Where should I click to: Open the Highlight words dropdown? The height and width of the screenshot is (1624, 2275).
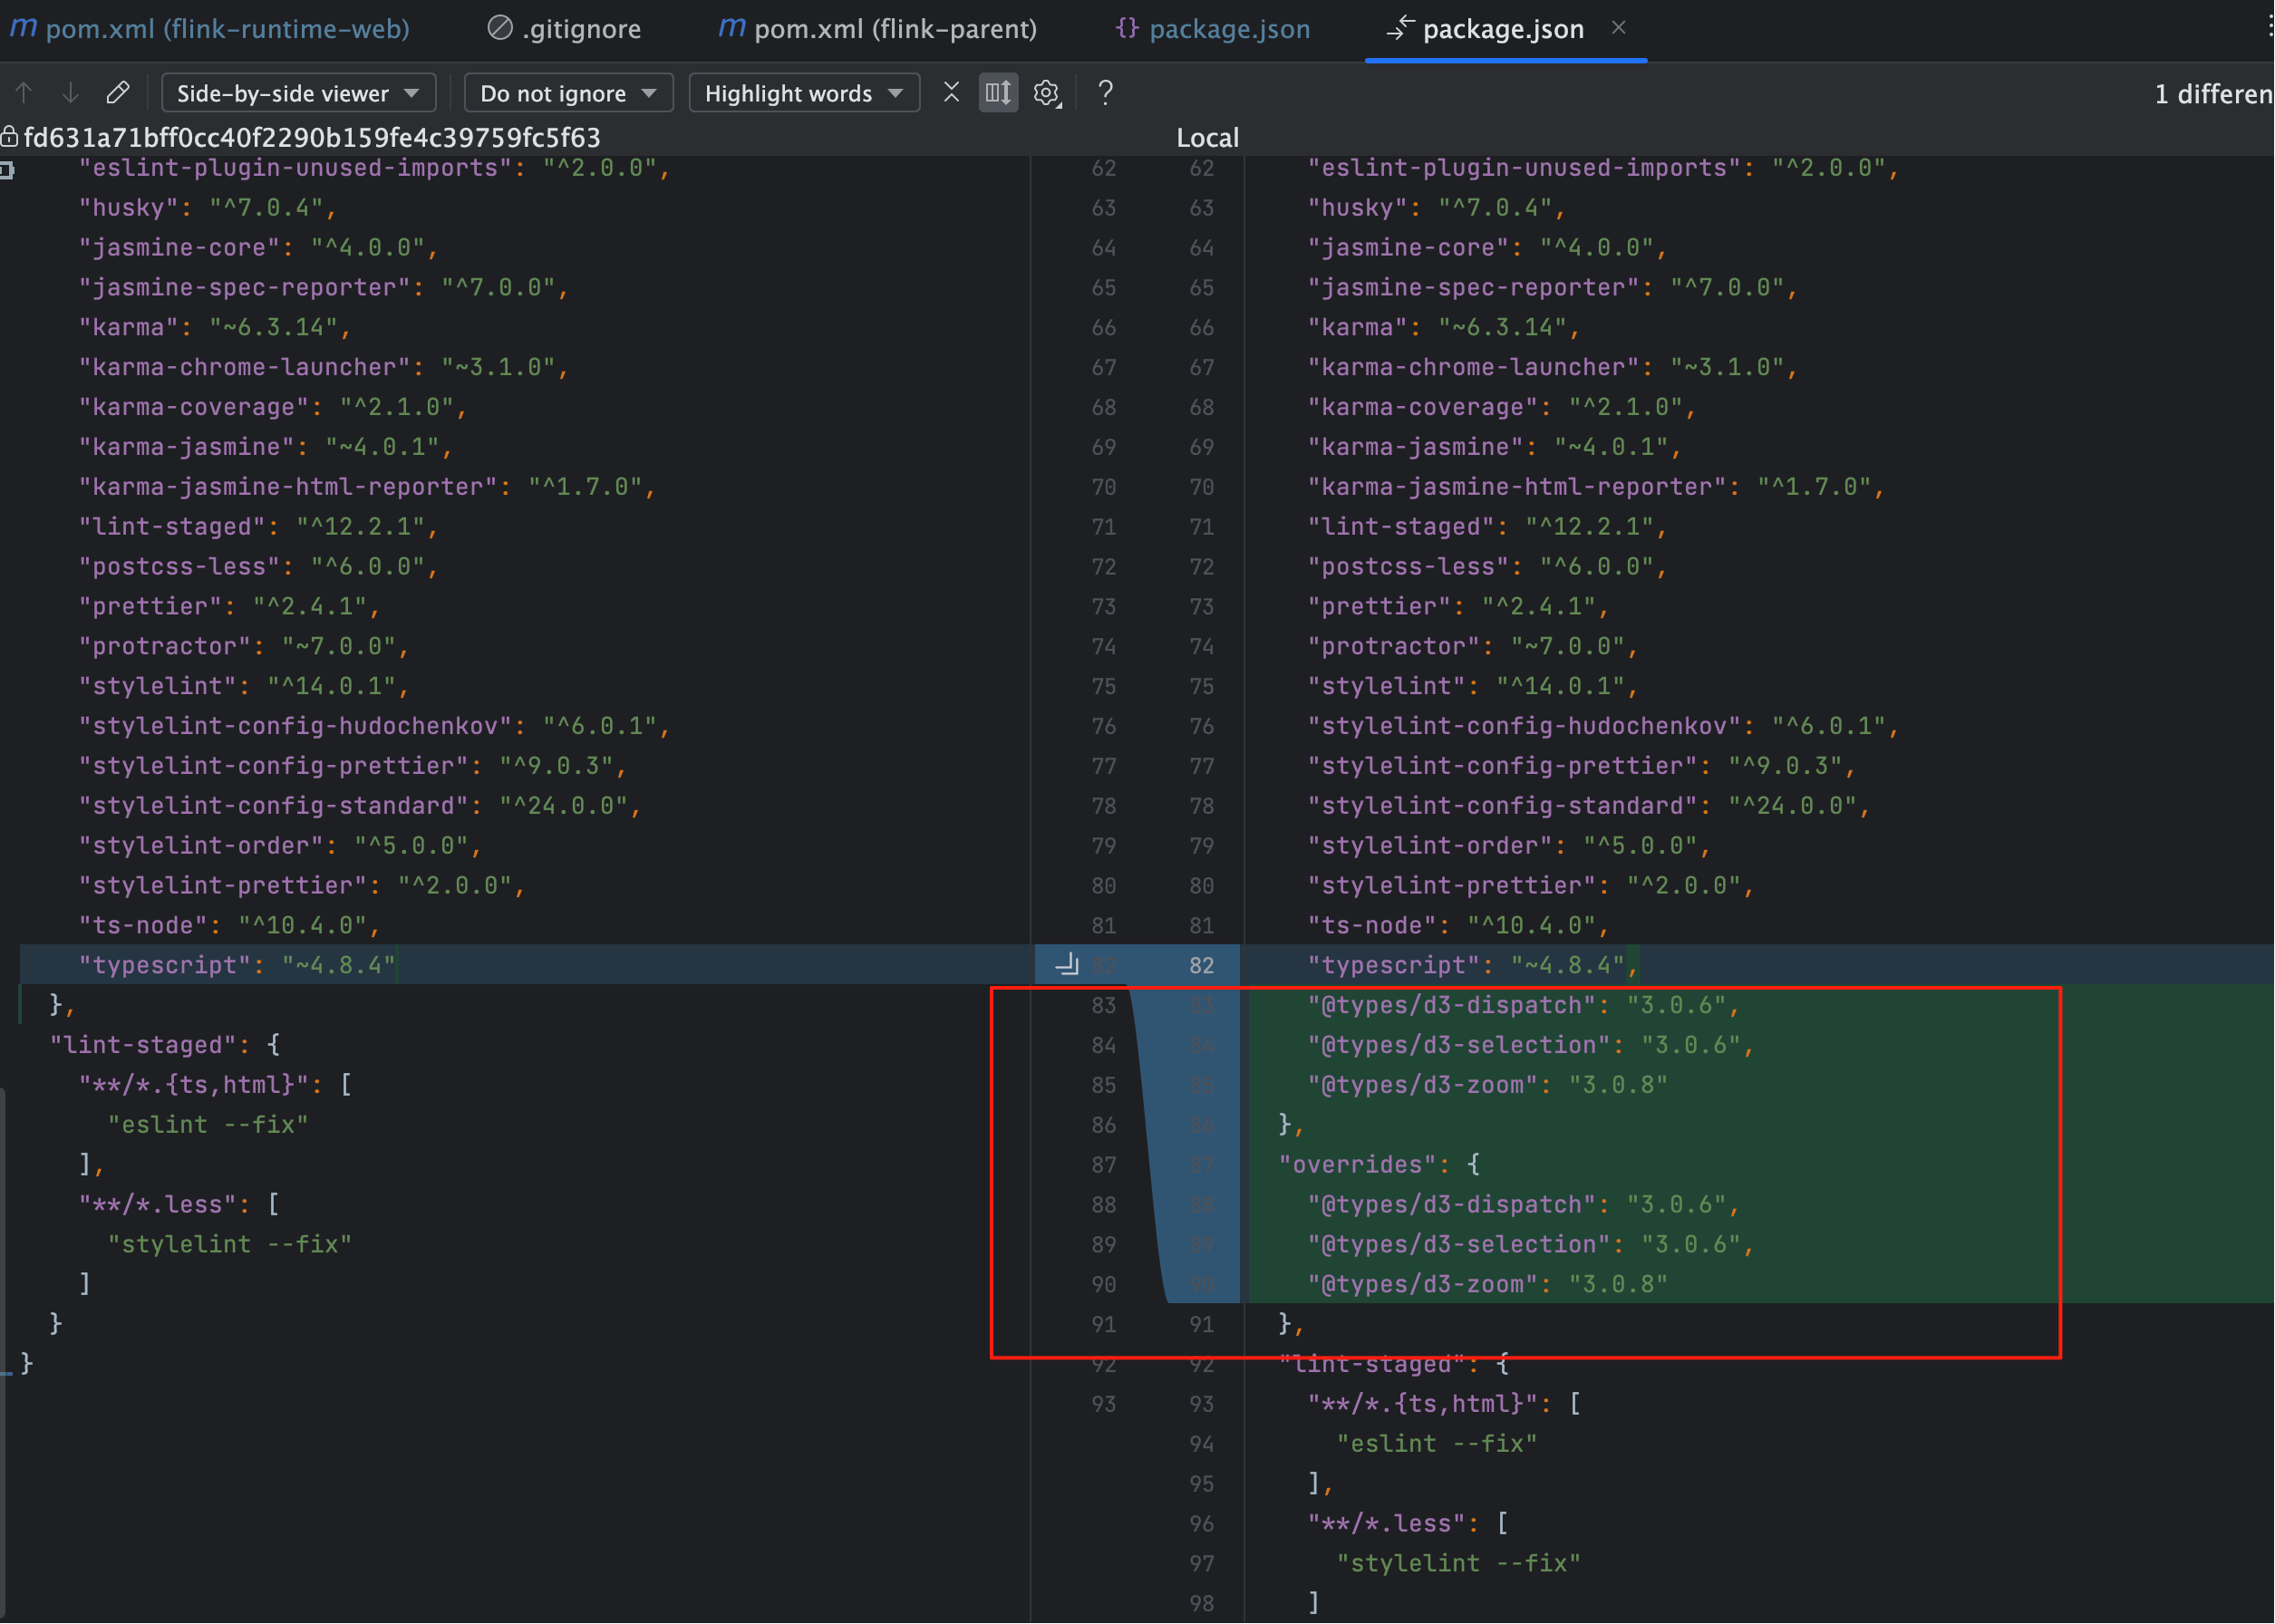click(x=803, y=93)
